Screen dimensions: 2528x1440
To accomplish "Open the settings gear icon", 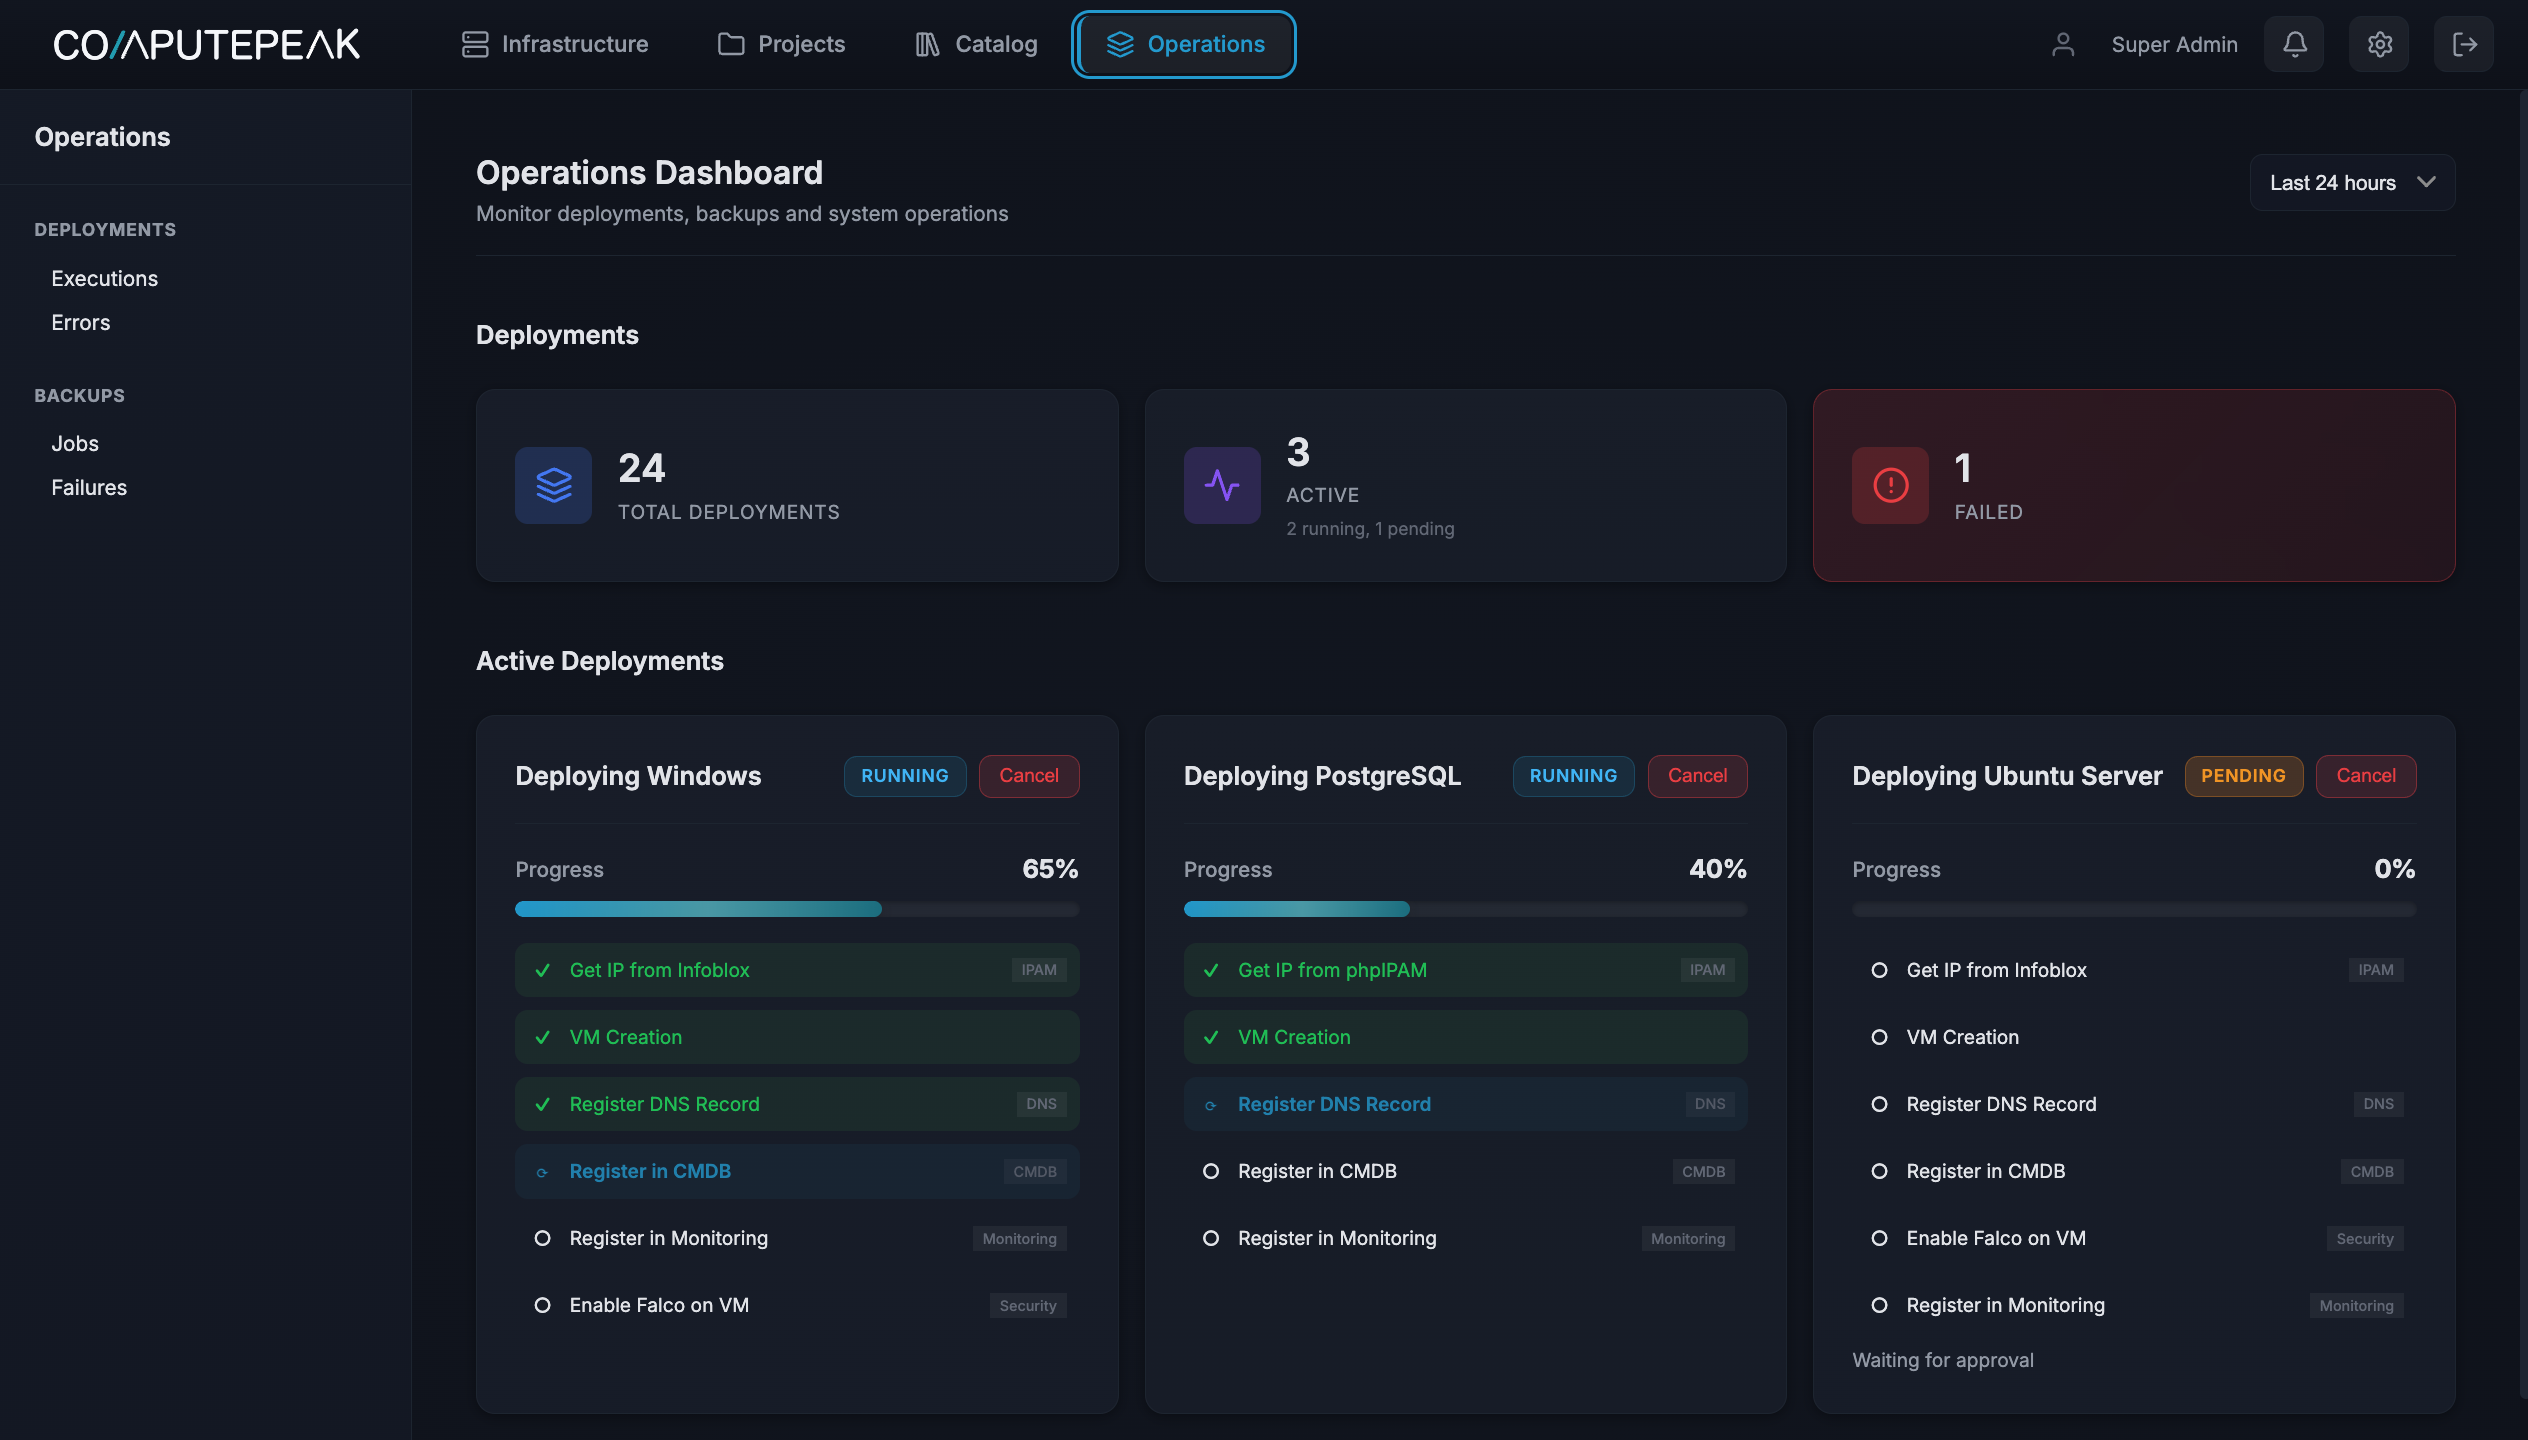I will tap(2379, 44).
